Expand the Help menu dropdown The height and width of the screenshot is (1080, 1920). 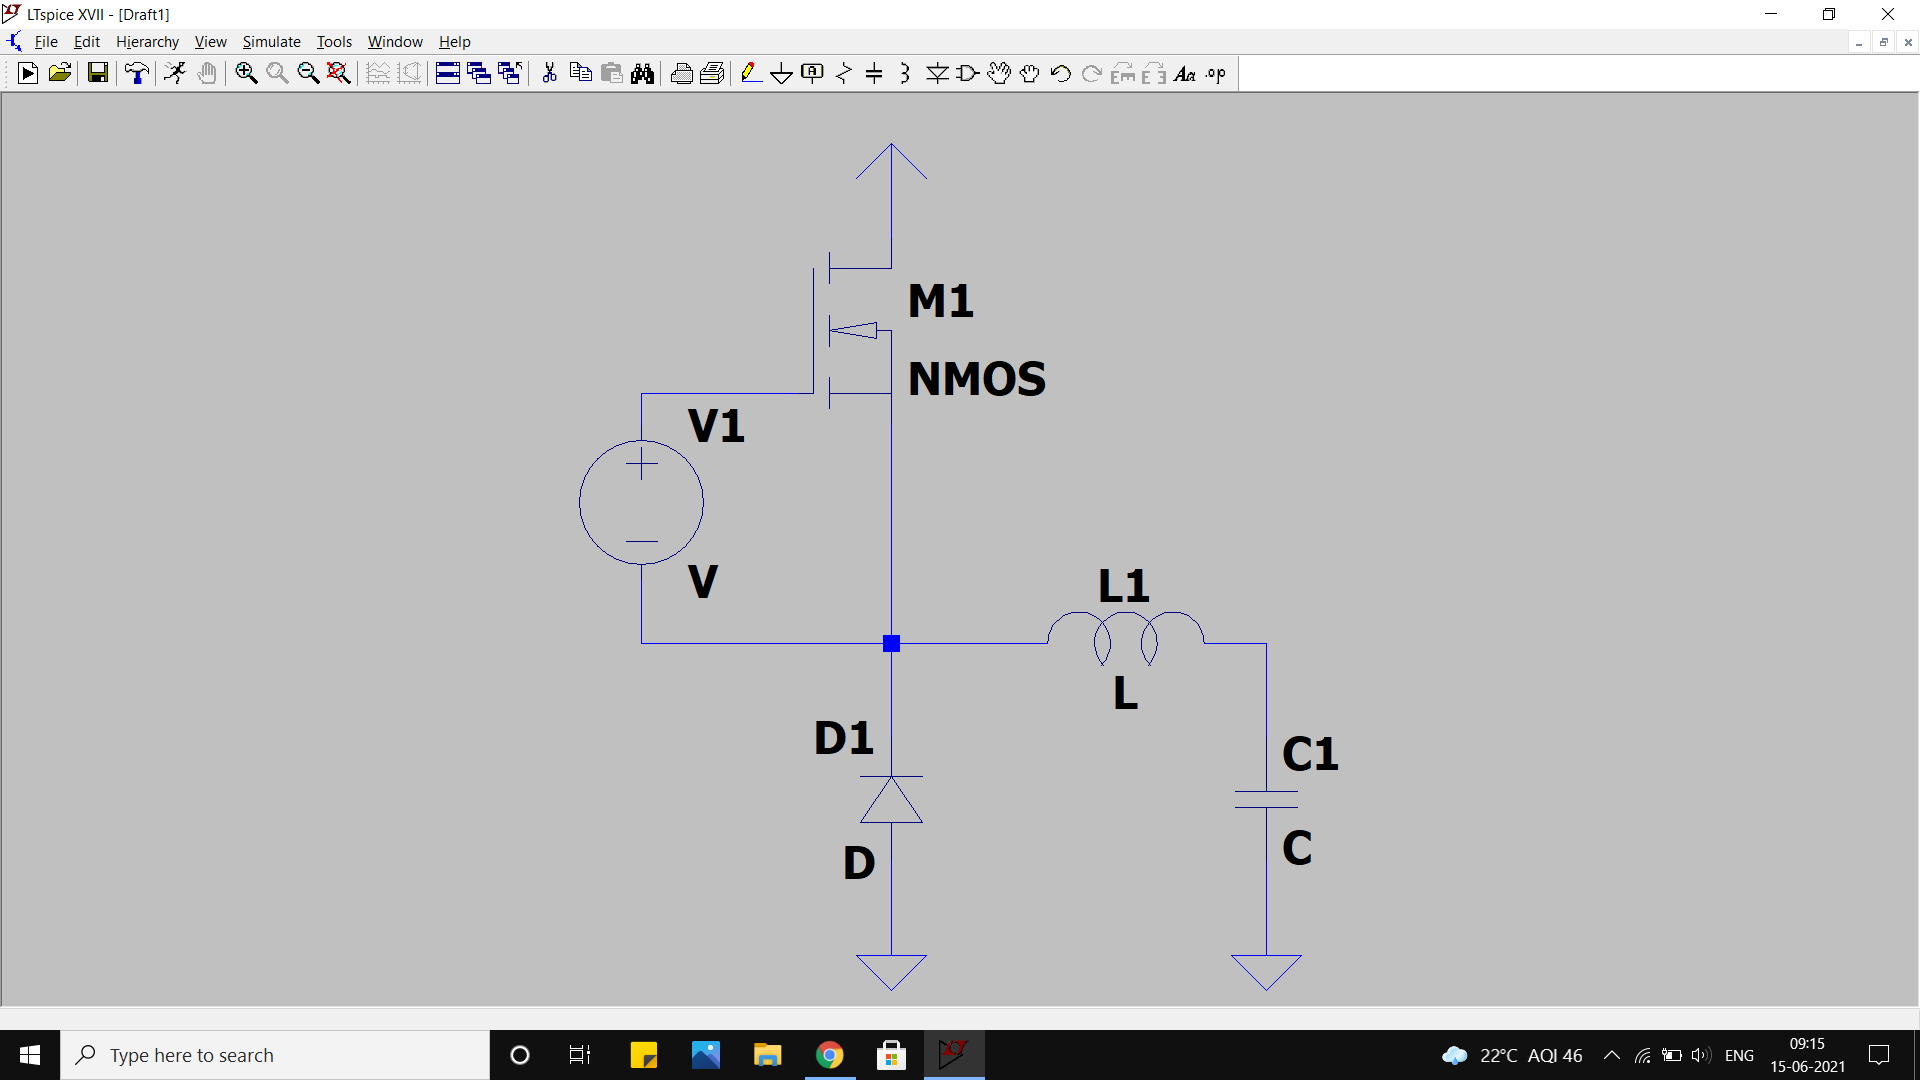(452, 41)
